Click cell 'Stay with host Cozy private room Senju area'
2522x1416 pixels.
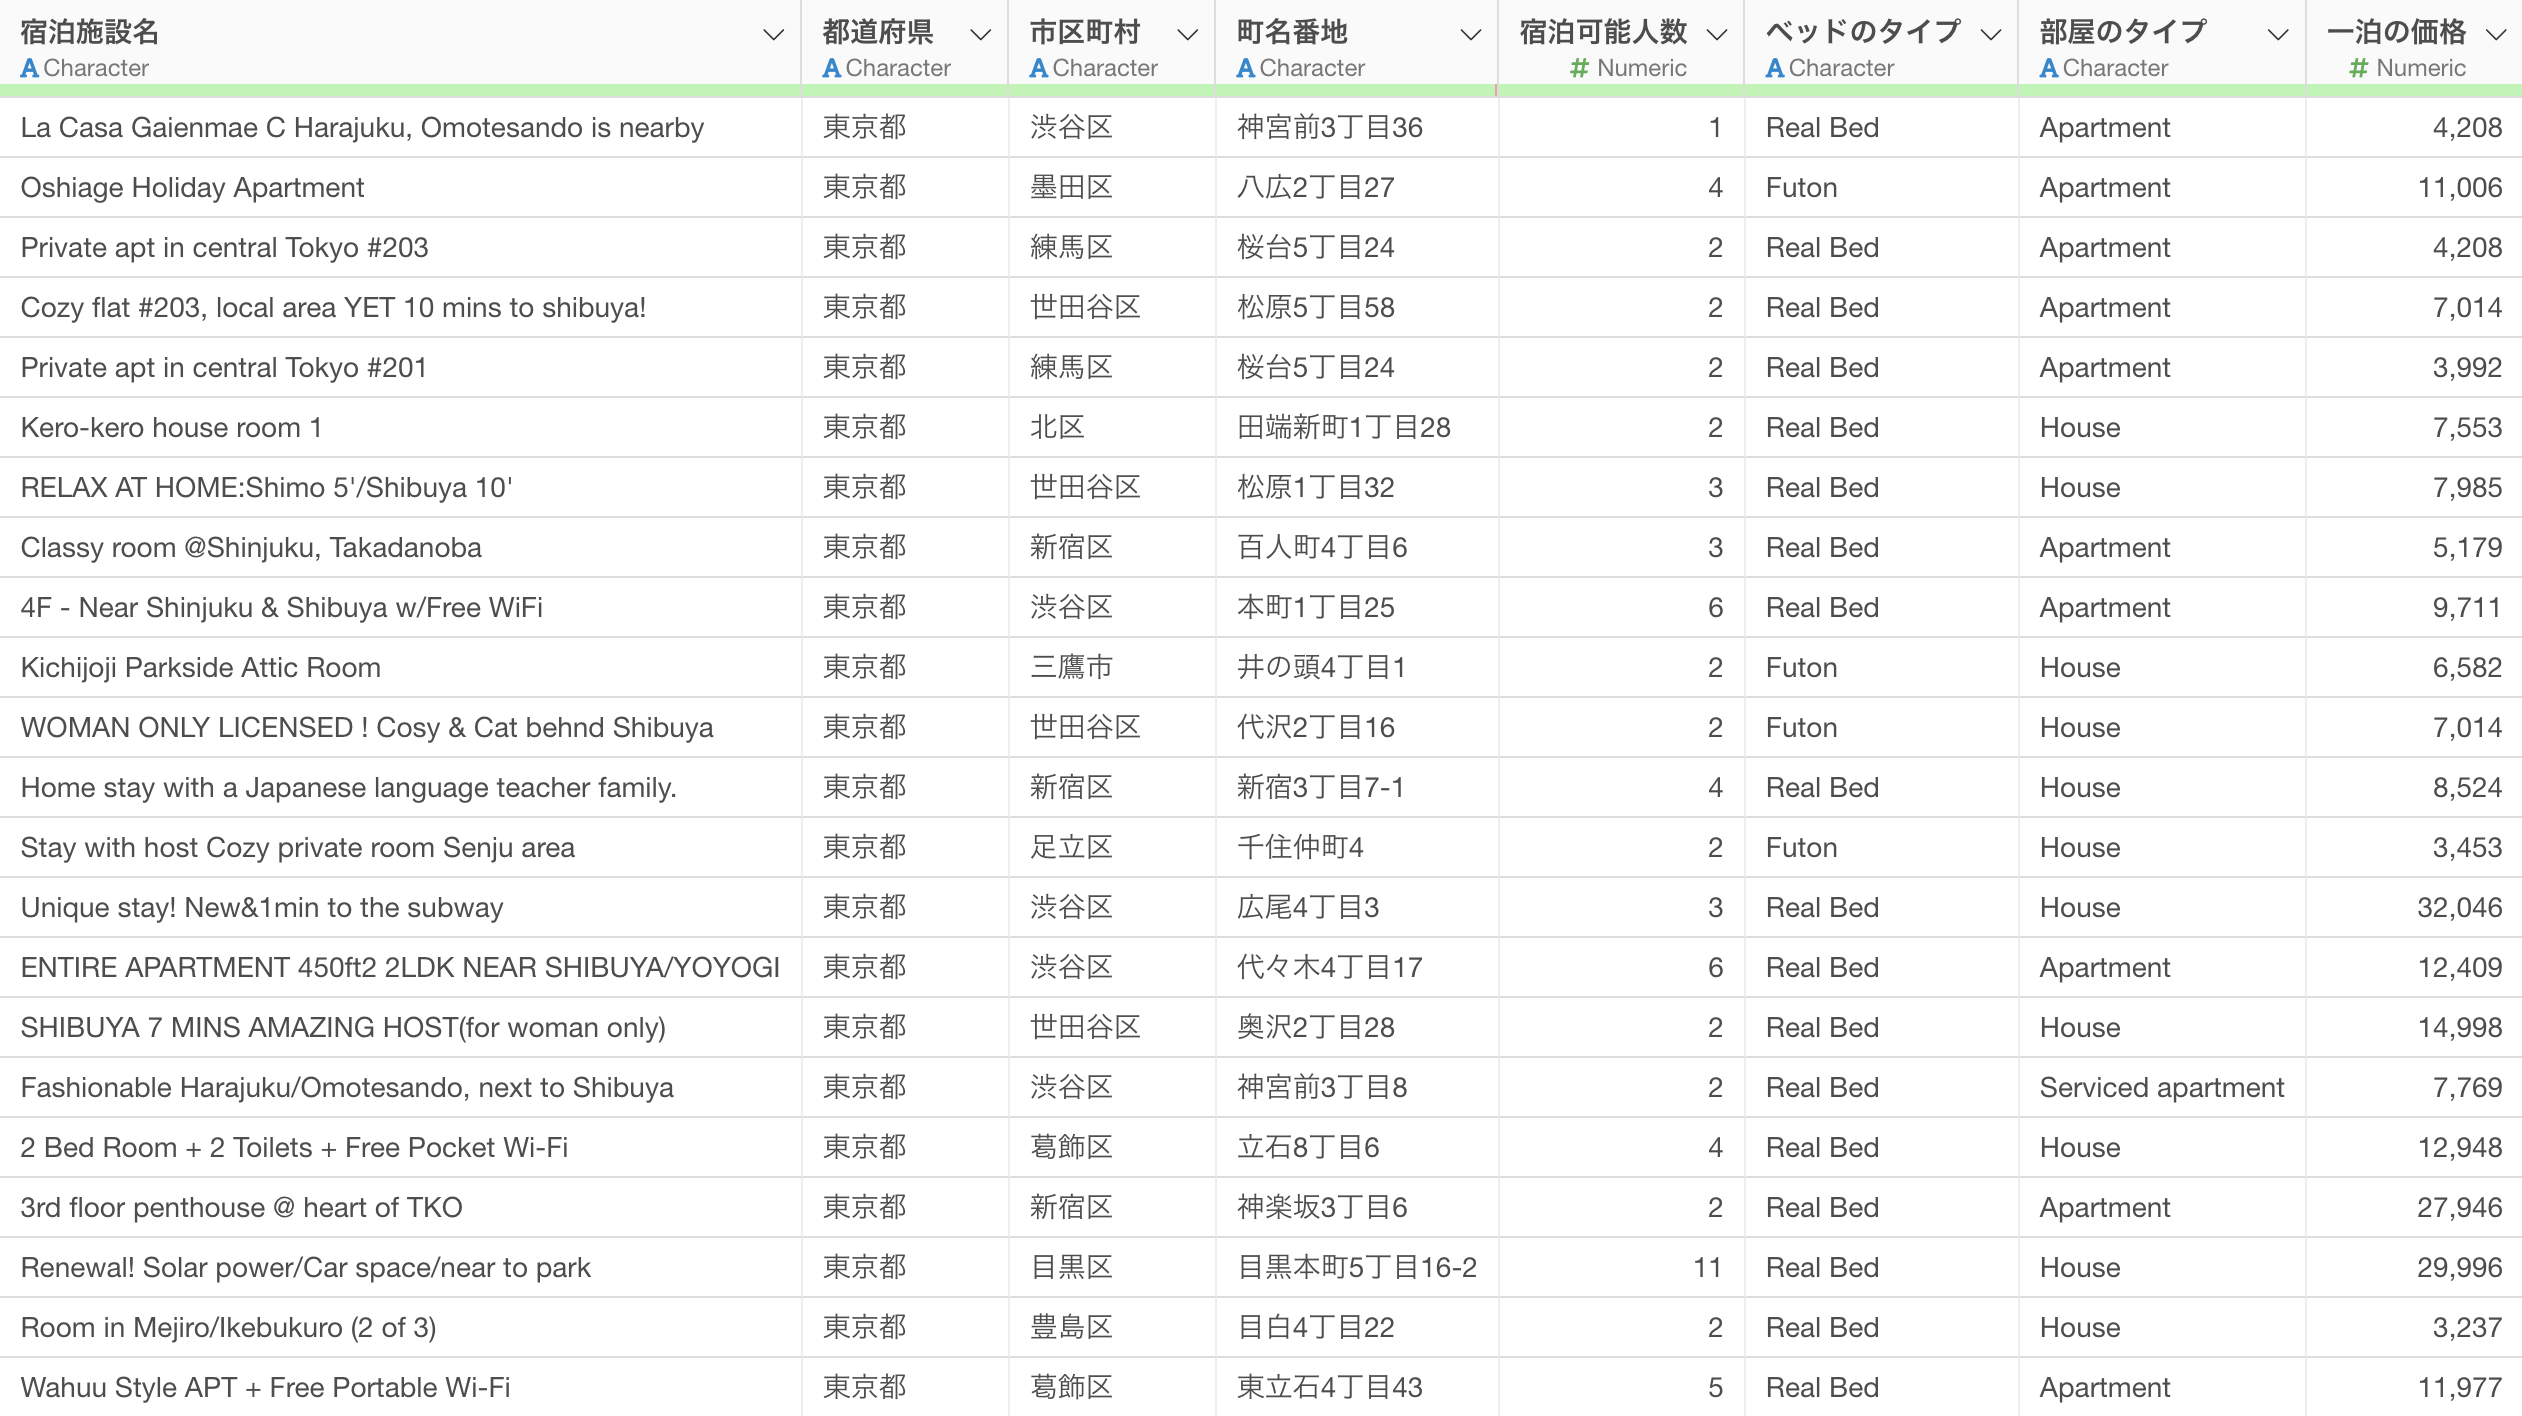(x=400, y=847)
